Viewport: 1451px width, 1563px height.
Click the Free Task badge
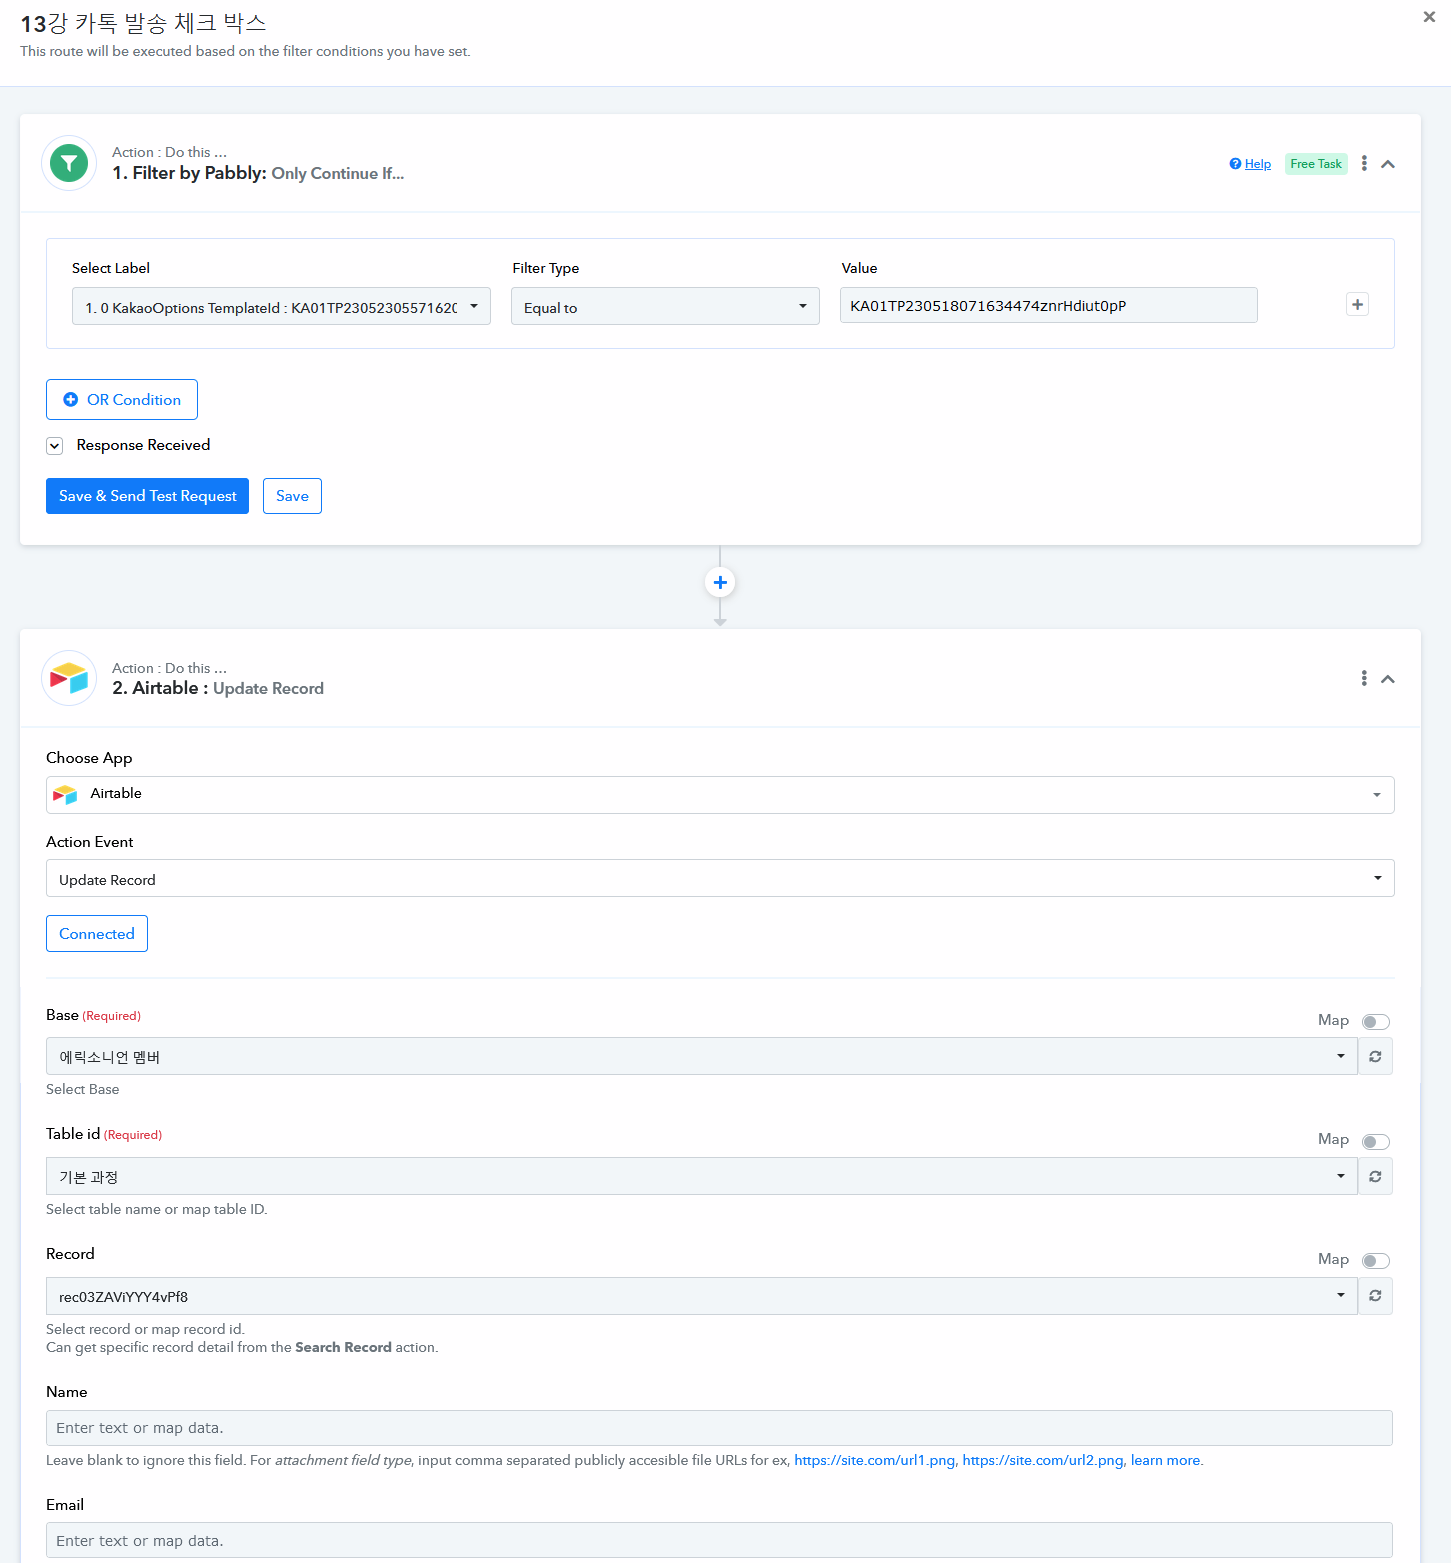tap(1316, 164)
